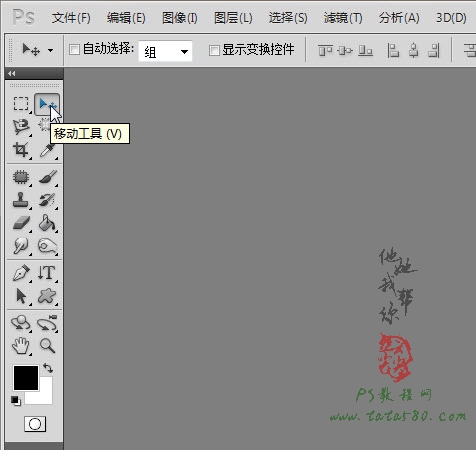Open the 文件(F) menu
The image size is (476, 450).
pyautogui.click(x=71, y=18)
